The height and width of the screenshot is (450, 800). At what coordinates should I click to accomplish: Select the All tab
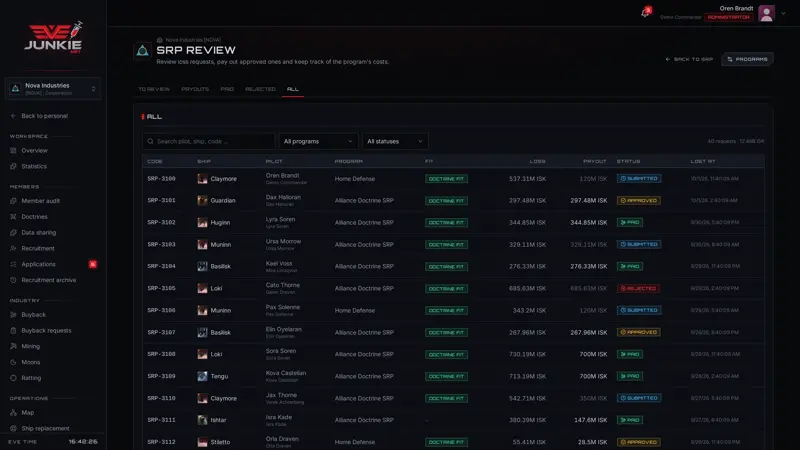click(292, 89)
